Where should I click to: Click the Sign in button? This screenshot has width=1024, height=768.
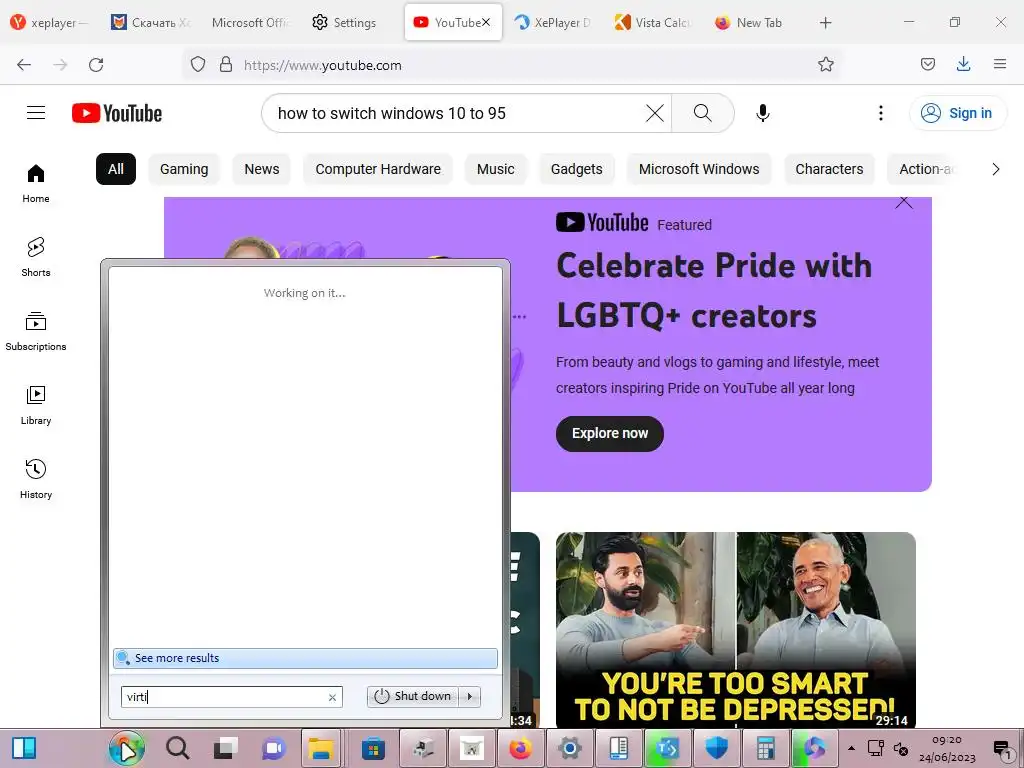click(x=957, y=113)
